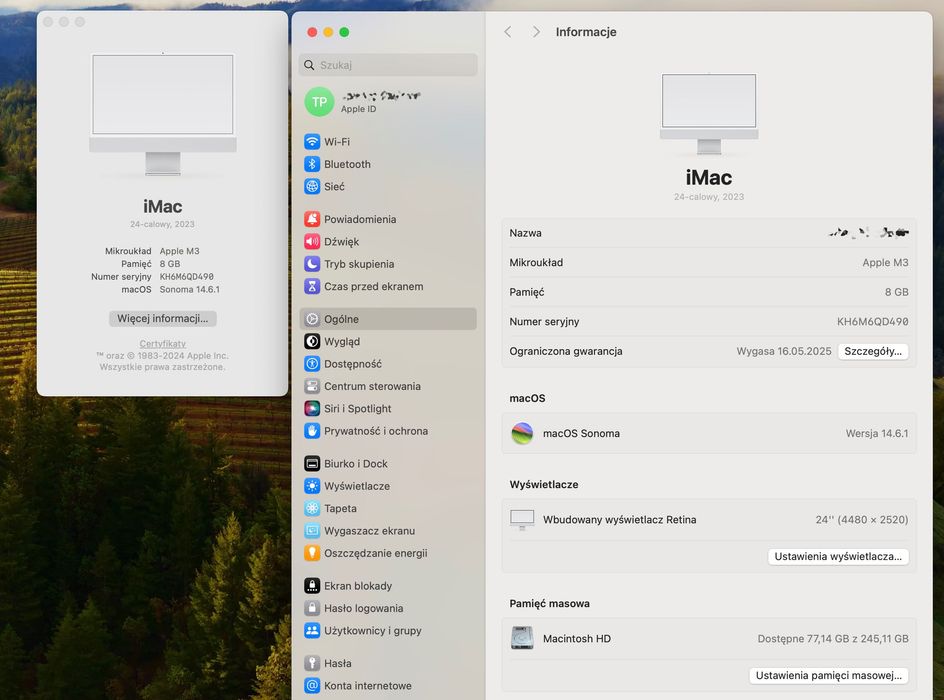Screen dimensions: 944x700
Task: Click Więcej informacji button in About window
Action: click(x=163, y=318)
